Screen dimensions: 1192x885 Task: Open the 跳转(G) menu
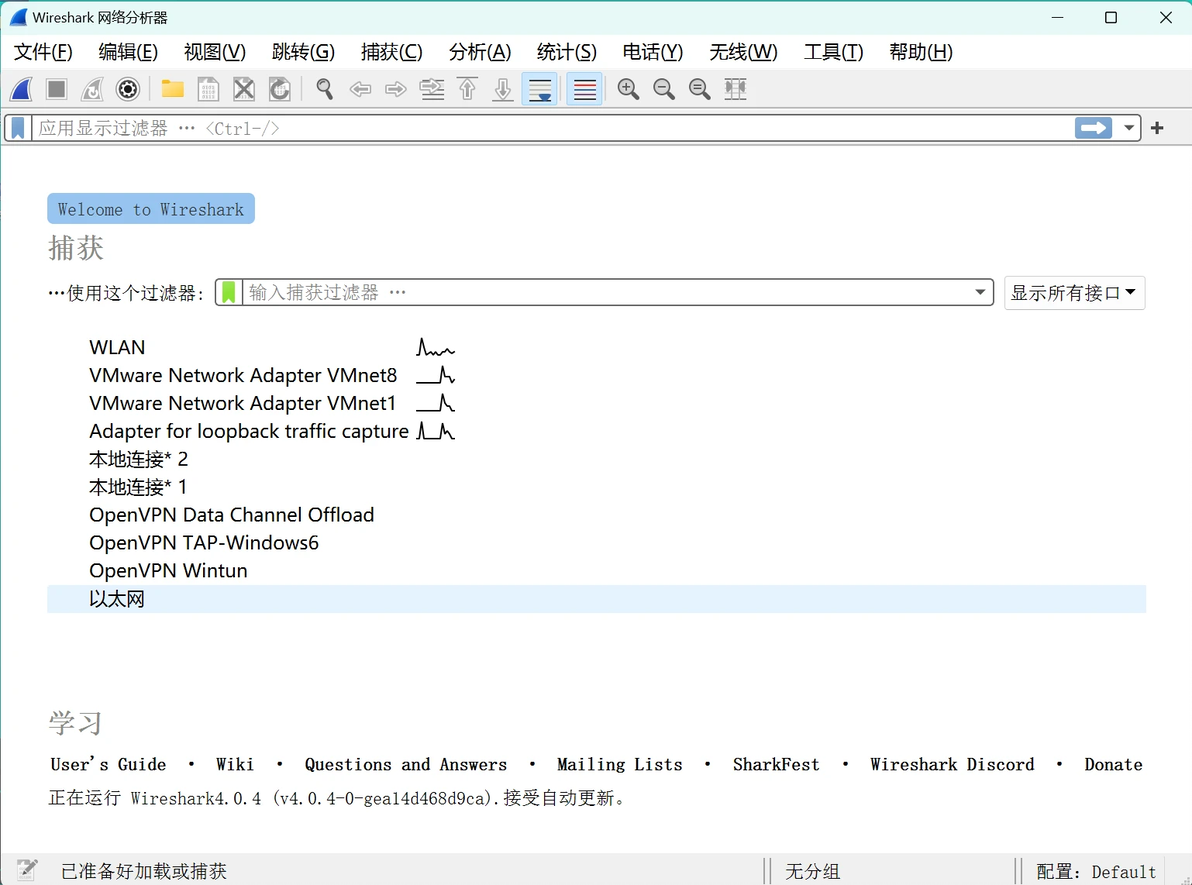(x=303, y=52)
